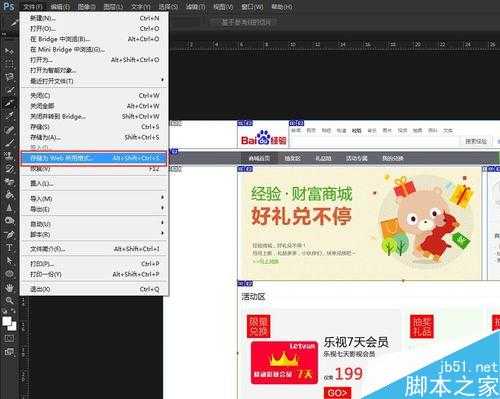This screenshot has width=500, height=399.
Task: Select the Brush tool
Action: point(9,143)
